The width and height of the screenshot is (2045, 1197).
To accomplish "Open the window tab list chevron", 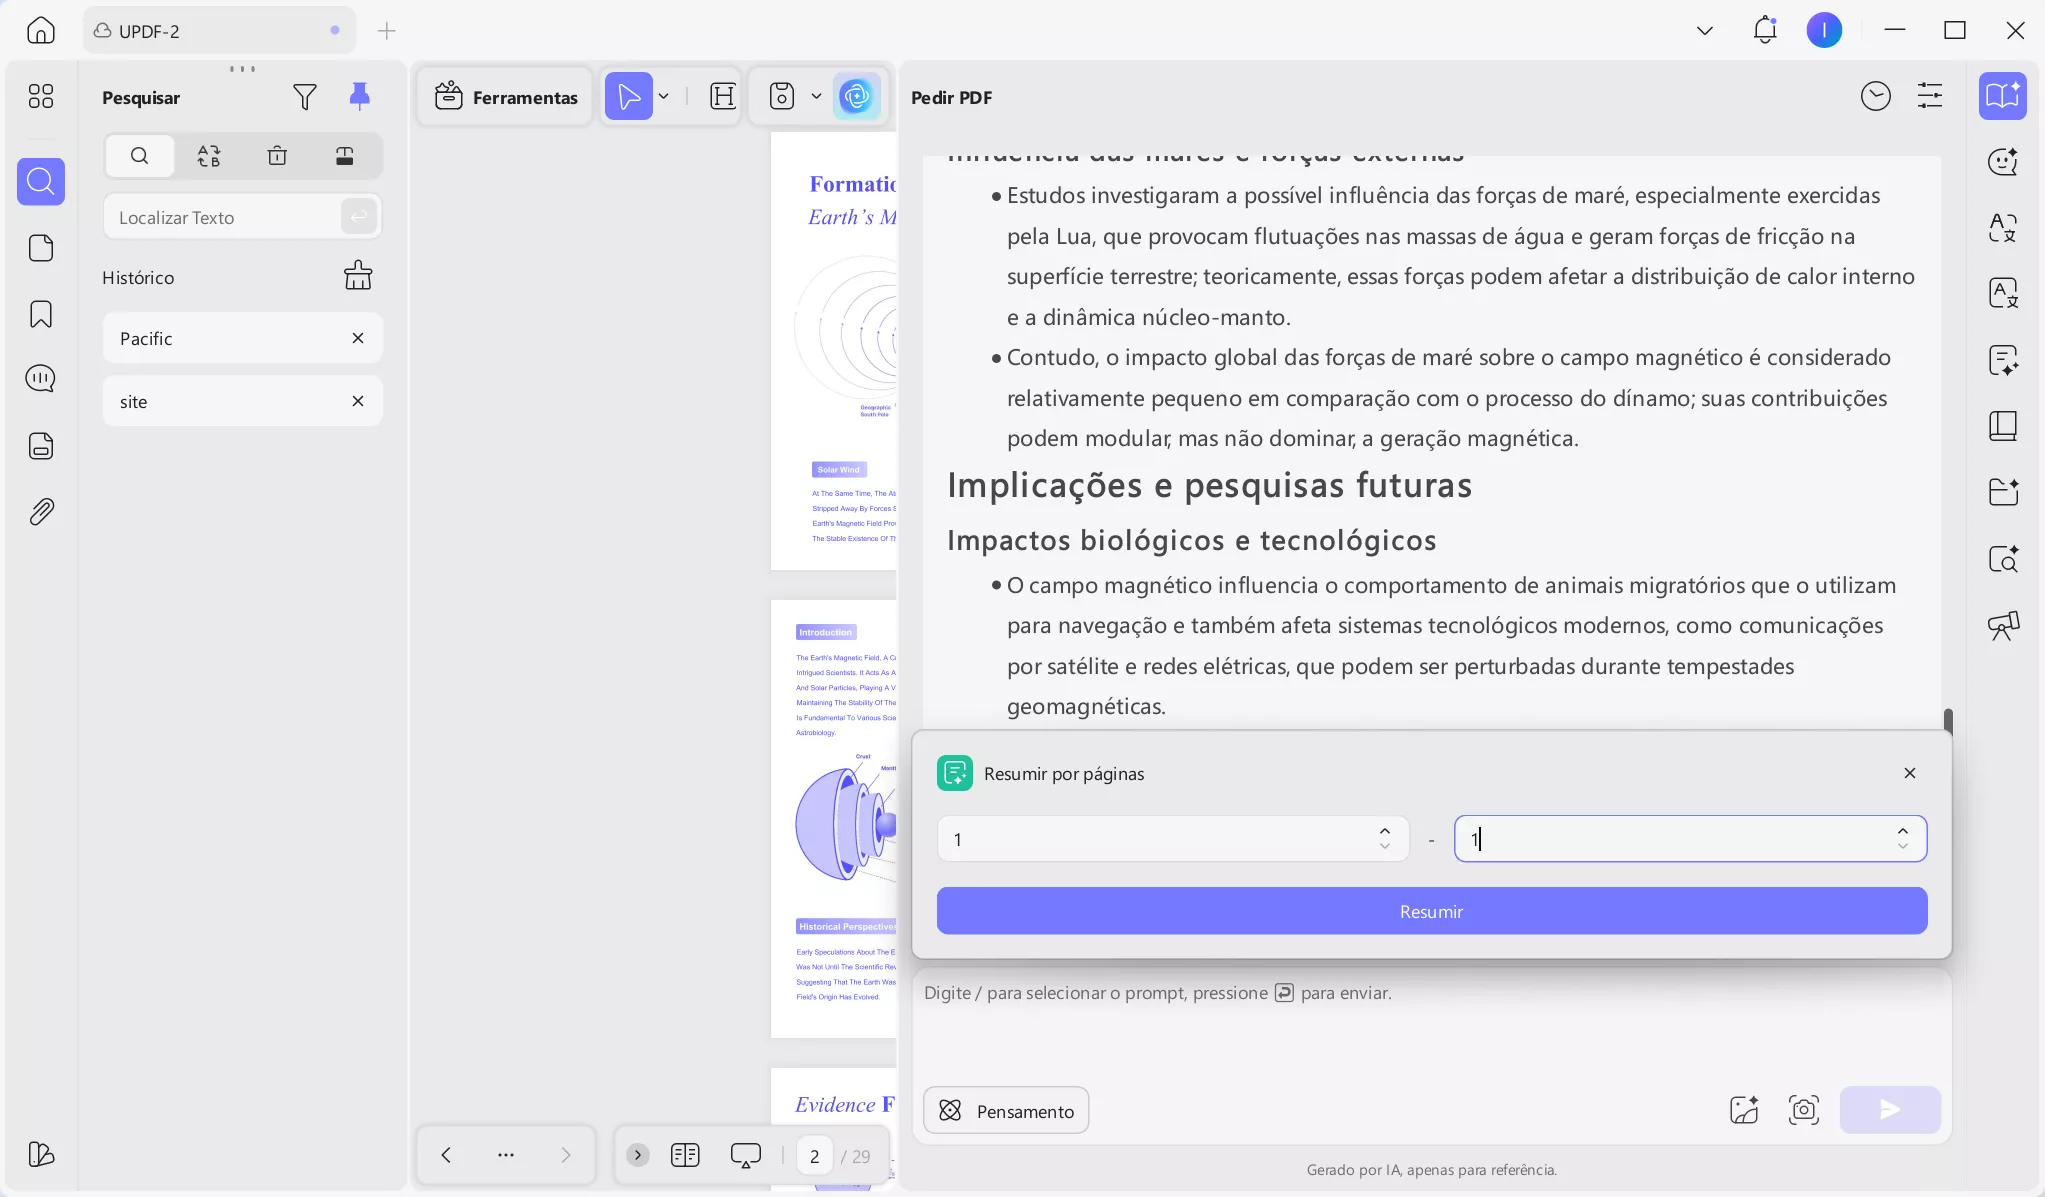I will (x=1704, y=31).
